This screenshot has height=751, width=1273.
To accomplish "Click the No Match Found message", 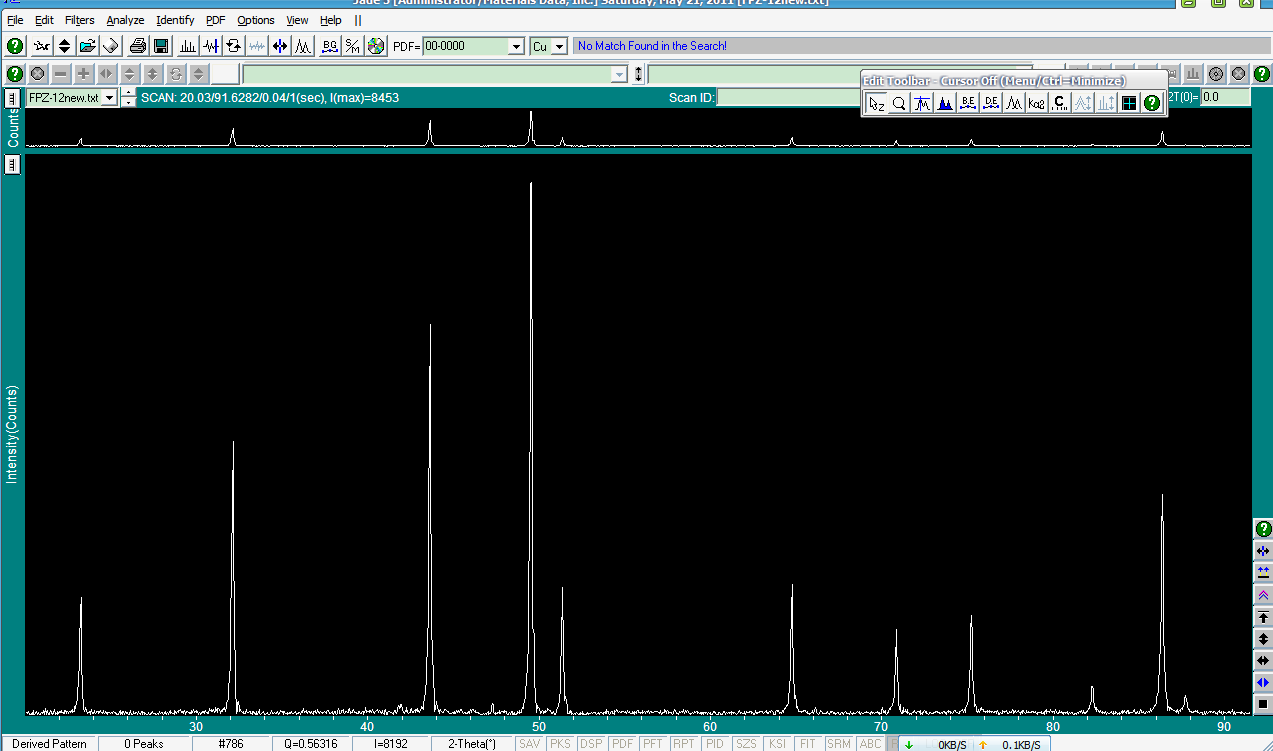I will coord(652,46).
